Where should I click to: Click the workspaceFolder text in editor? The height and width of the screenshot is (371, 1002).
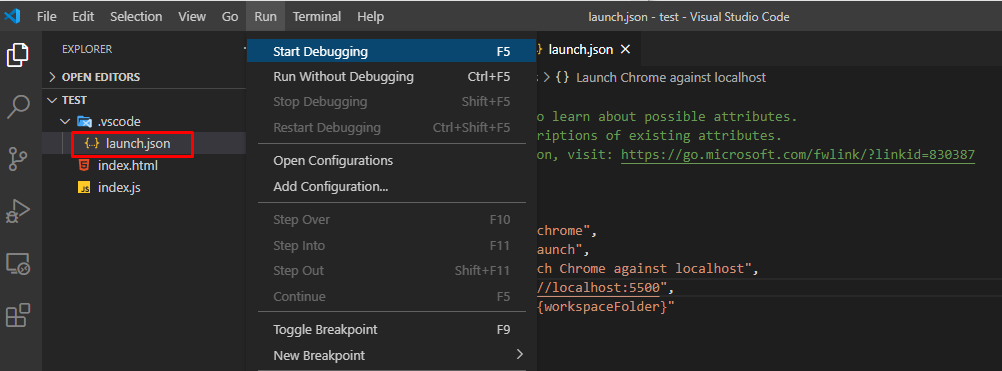pyautogui.click(x=603, y=307)
